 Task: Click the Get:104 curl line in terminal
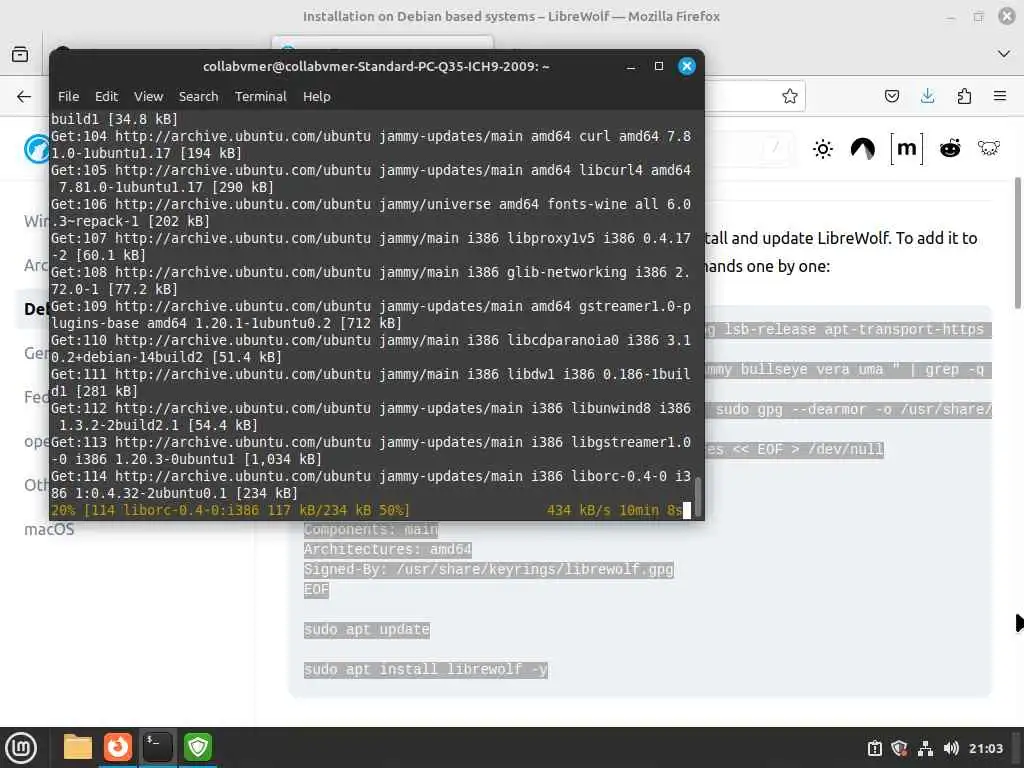[x=370, y=144]
